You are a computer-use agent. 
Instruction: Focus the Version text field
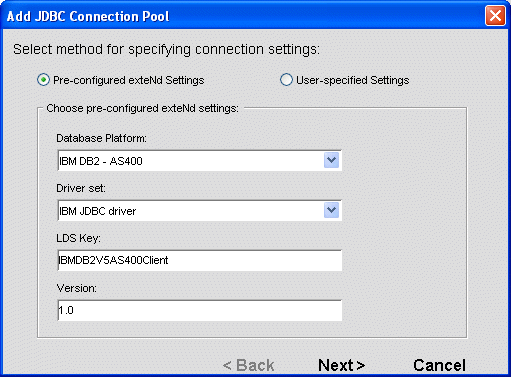click(200, 310)
